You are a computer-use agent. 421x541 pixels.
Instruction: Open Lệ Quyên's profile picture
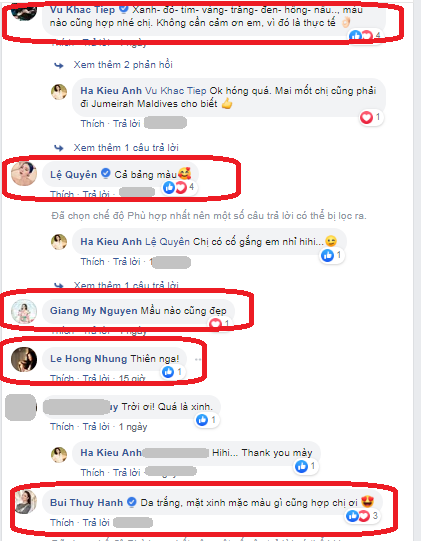point(24,173)
